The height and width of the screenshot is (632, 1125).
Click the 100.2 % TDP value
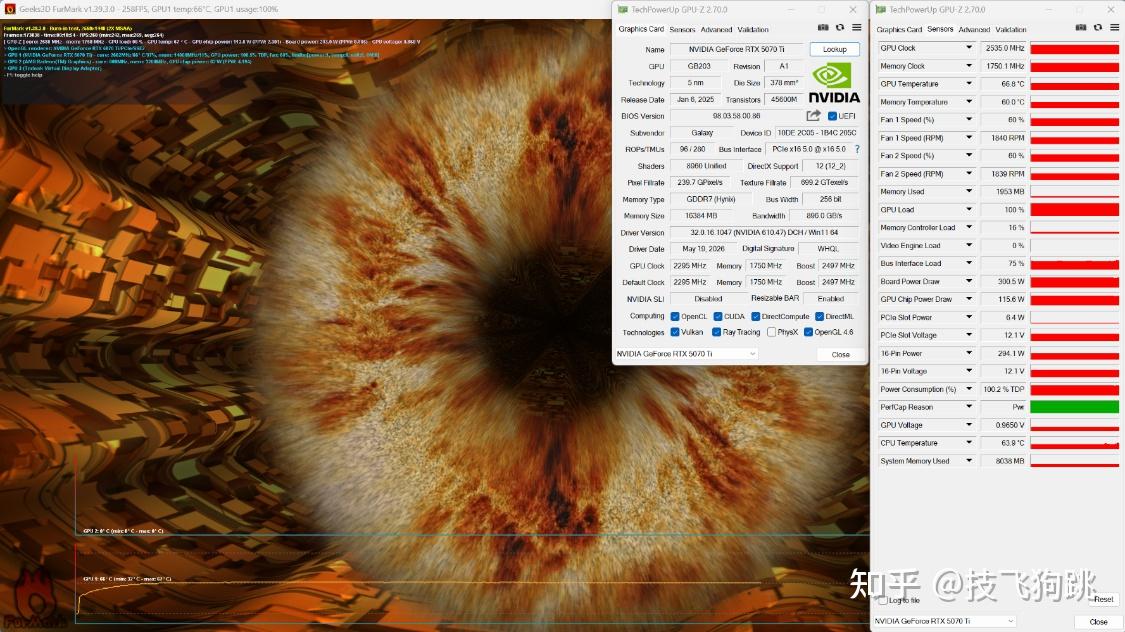point(1004,389)
